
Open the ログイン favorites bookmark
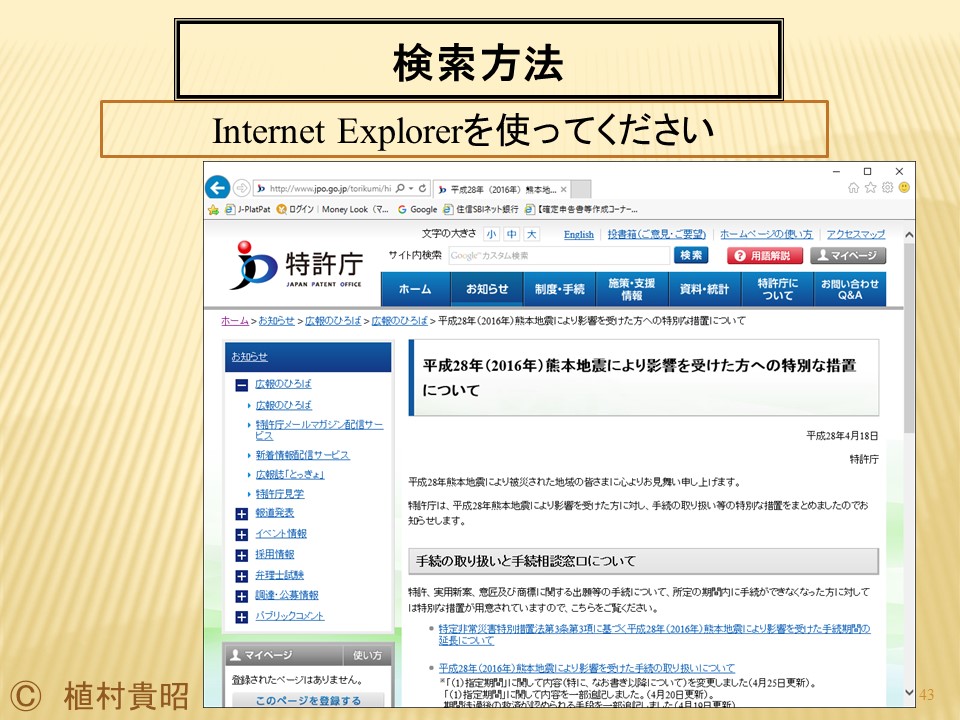tap(295, 209)
